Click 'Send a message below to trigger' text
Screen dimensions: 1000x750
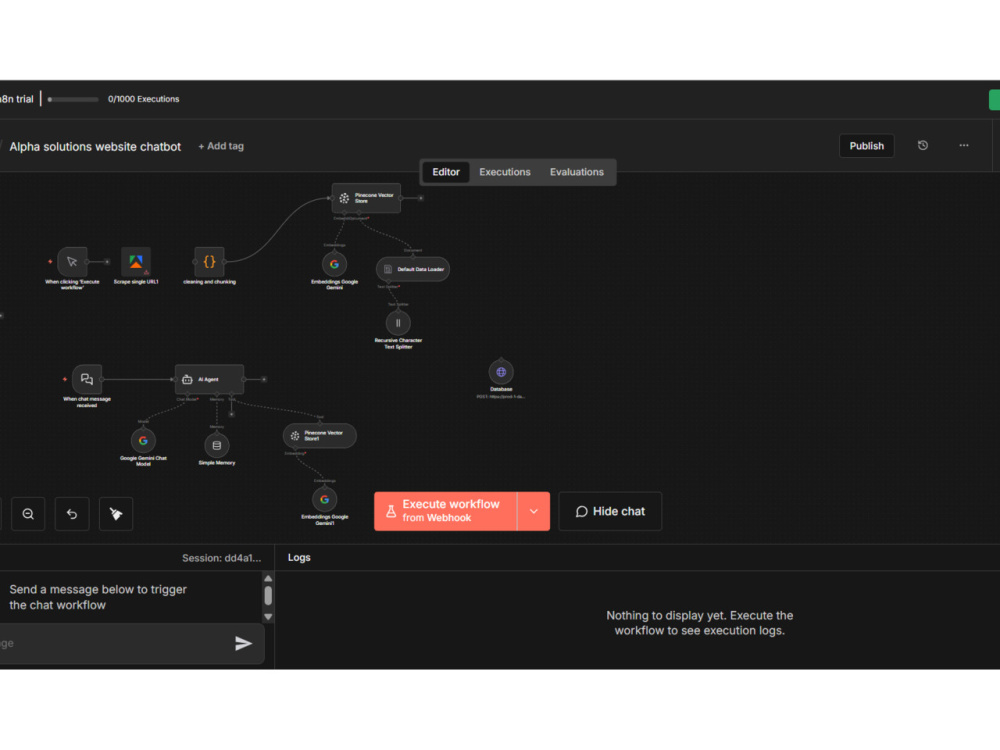98,589
